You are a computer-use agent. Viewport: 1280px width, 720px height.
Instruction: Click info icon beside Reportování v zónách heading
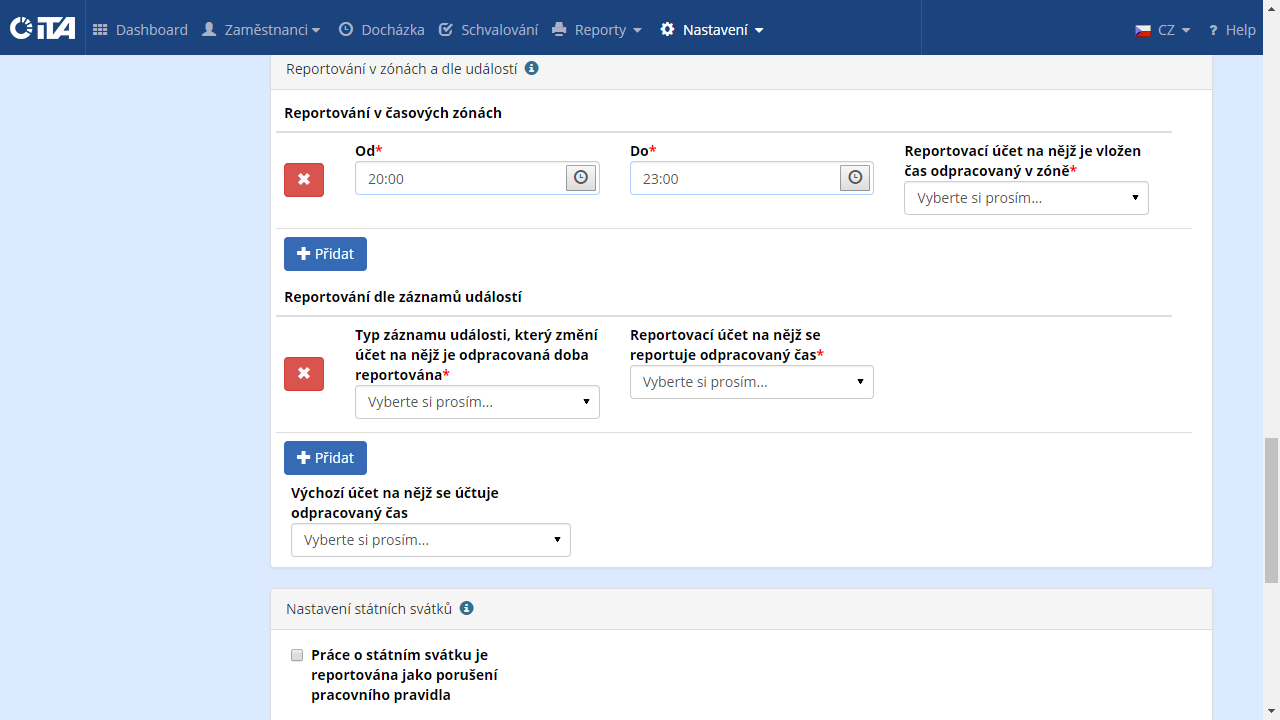(532, 68)
